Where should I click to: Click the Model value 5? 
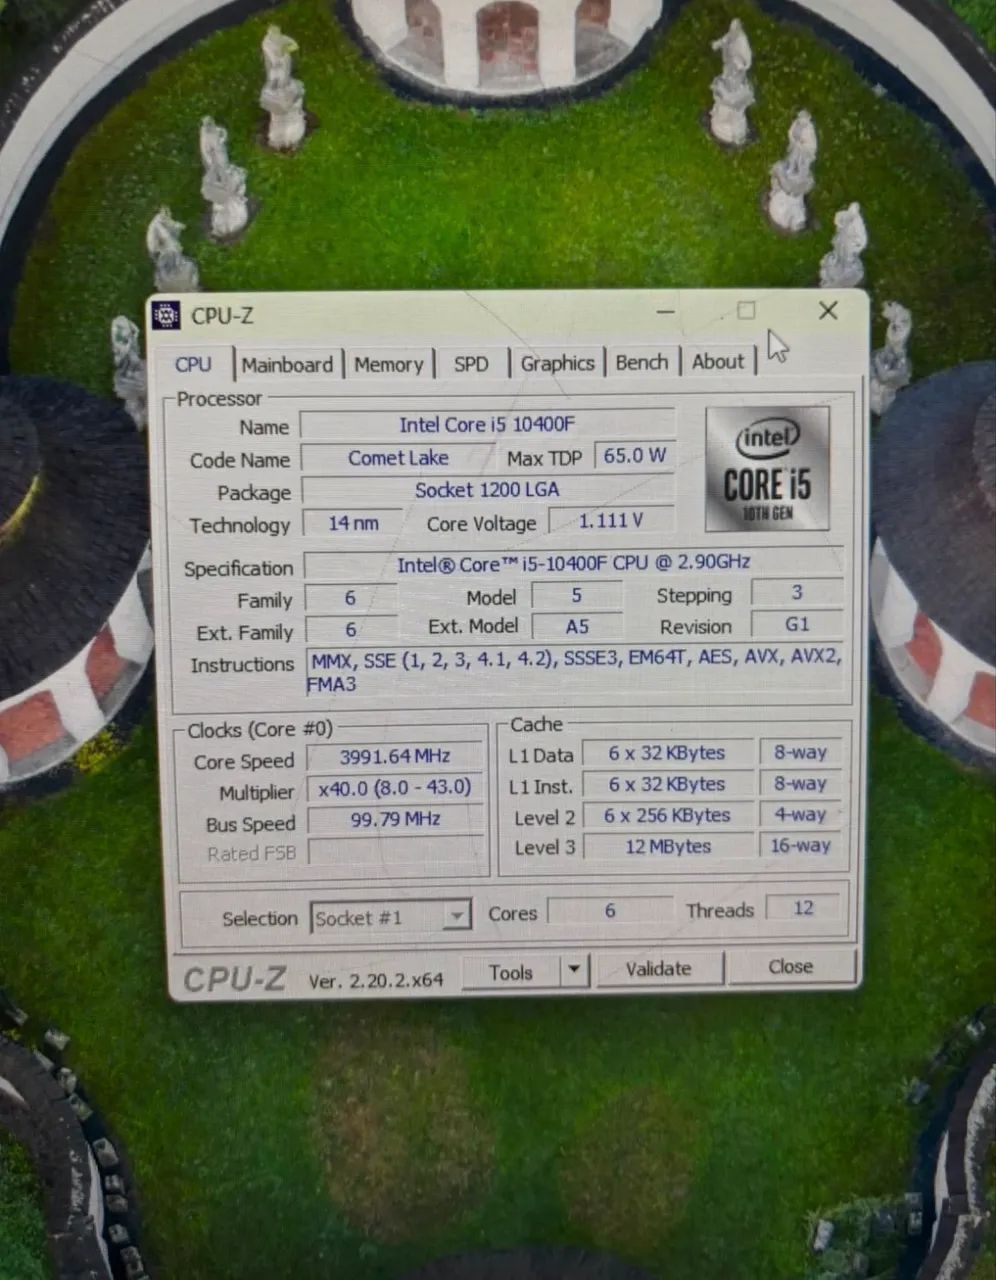click(x=577, y=595)
